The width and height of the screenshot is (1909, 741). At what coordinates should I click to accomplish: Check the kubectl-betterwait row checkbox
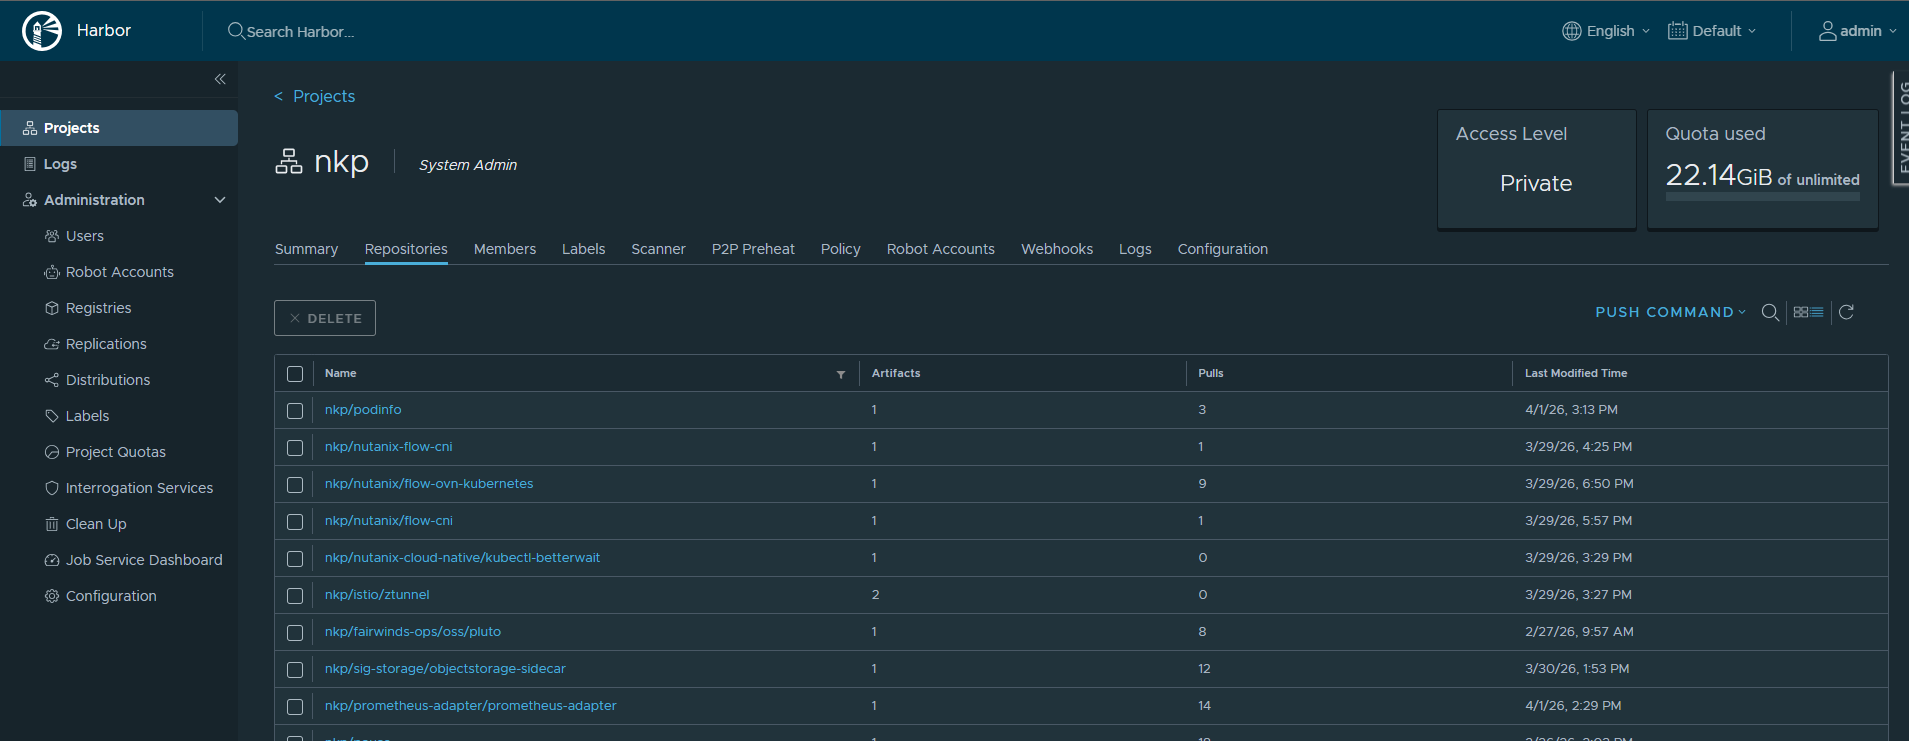[295, 559]
